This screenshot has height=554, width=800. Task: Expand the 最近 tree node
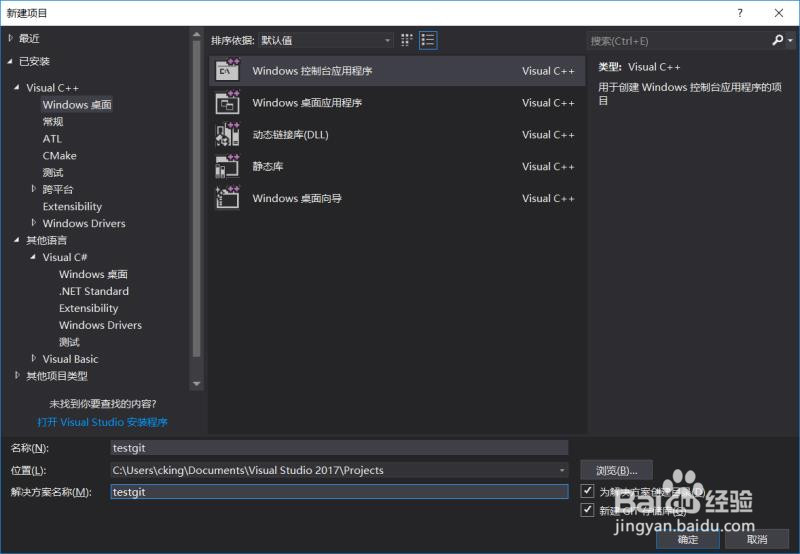[11, 38]
